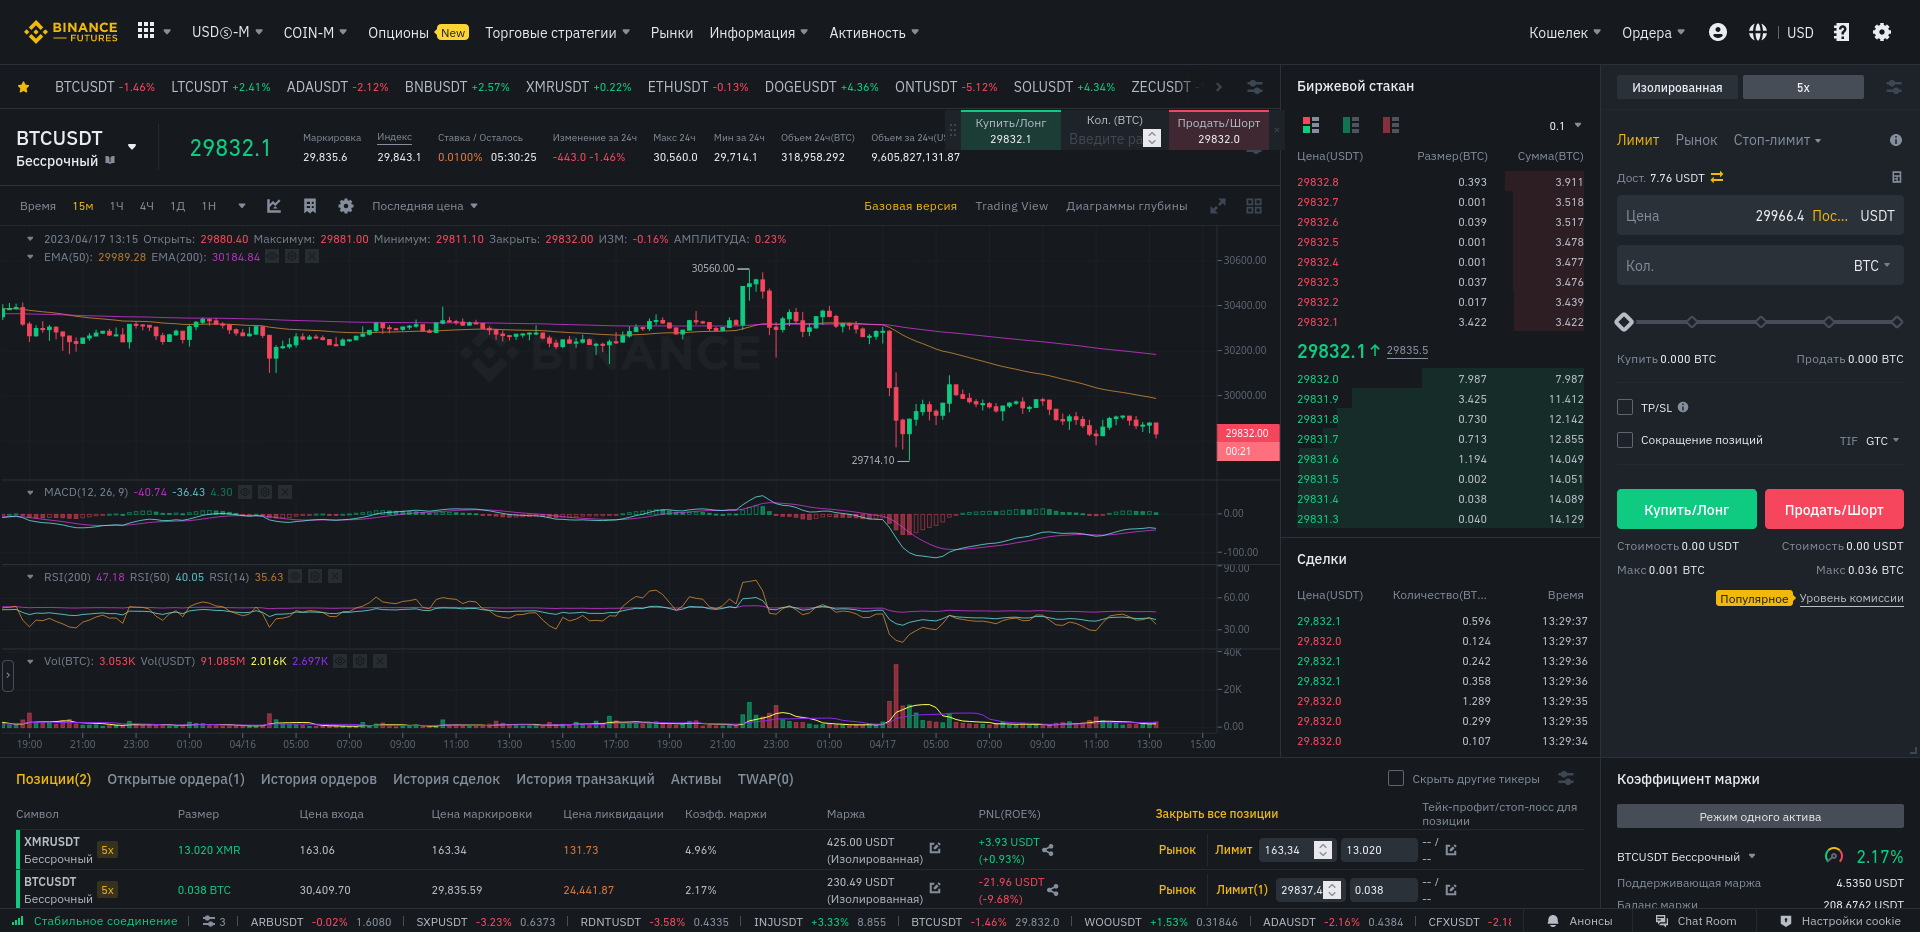Click Закрыть все позиции link

coord(1217,814)
